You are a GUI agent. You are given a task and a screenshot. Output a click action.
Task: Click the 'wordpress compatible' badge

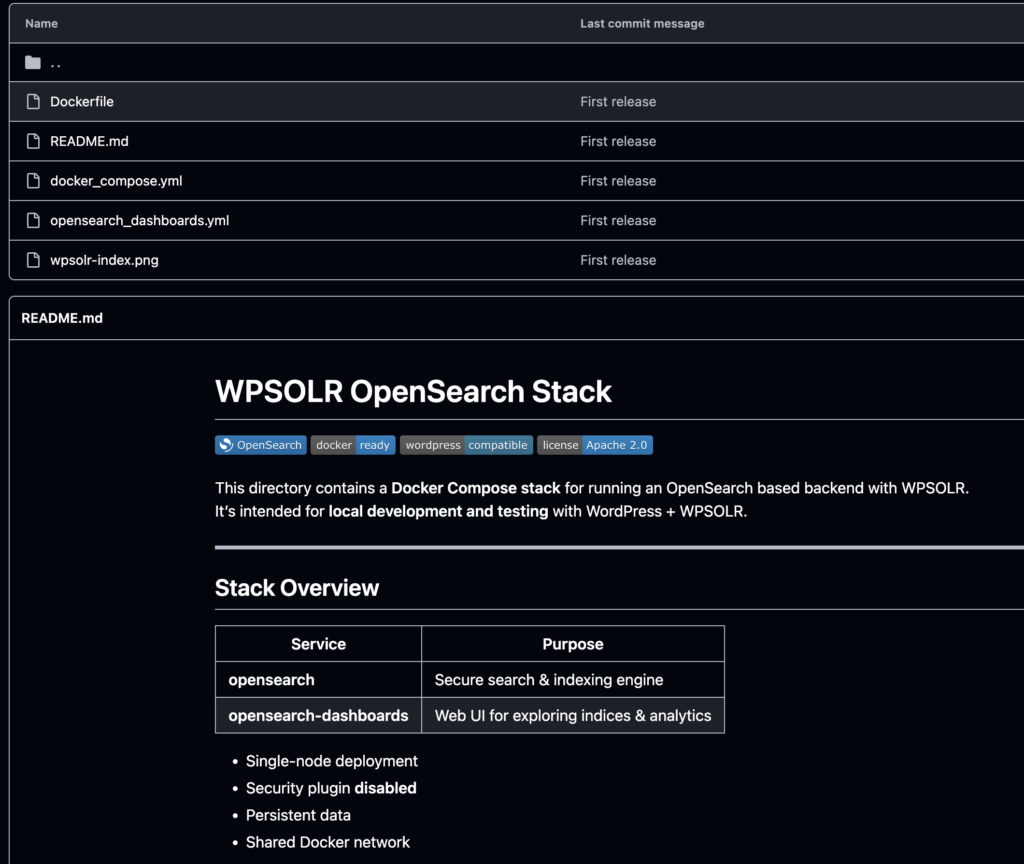(x=466, y=445)
